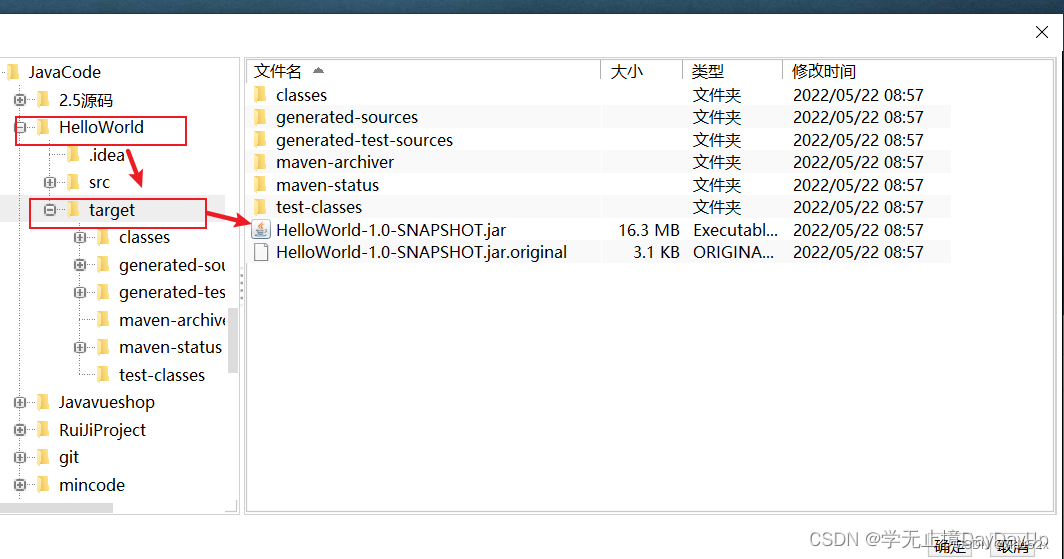The image size is (1064, 559).
Task: Click the generated-sou folder icon in tree
Action: [x=104, y=265]
